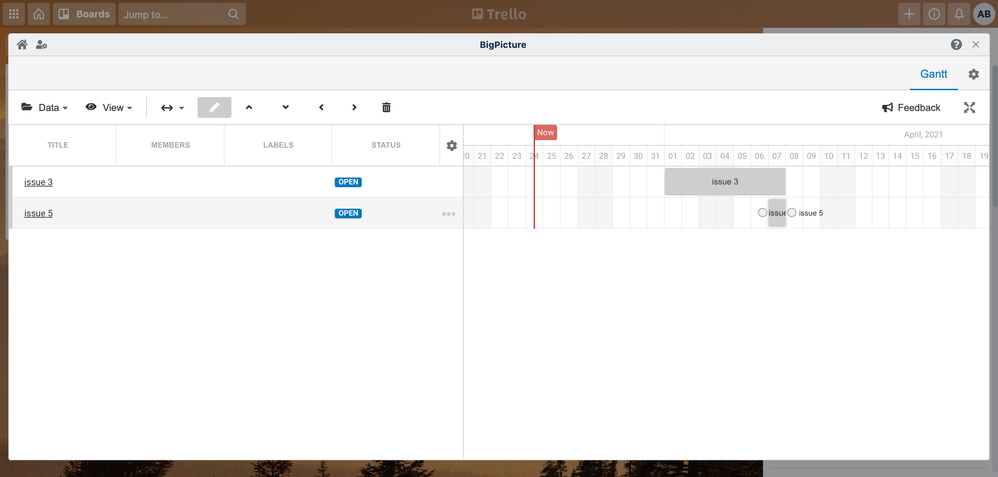Open the Feedback button
The height and width of the screenshot is (477, 998).
point(911,108)
